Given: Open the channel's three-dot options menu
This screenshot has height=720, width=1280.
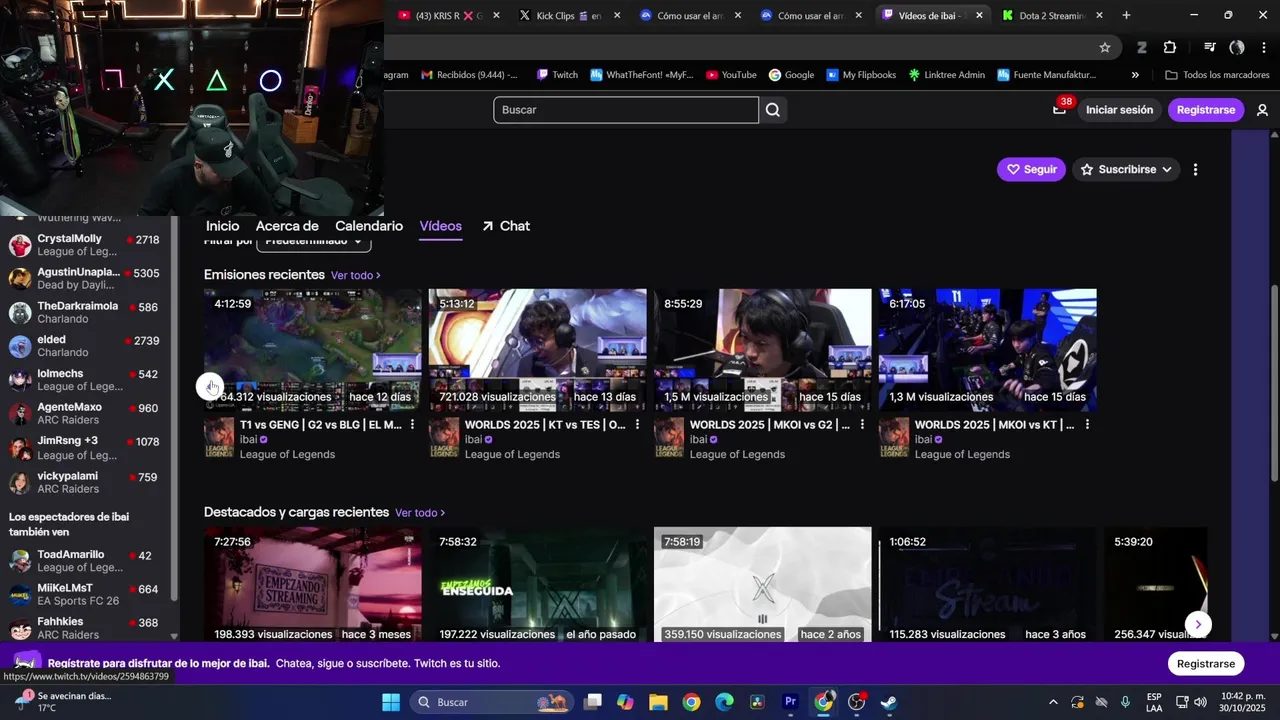Looking at the screenshot, I should [x=1195, y=170].
